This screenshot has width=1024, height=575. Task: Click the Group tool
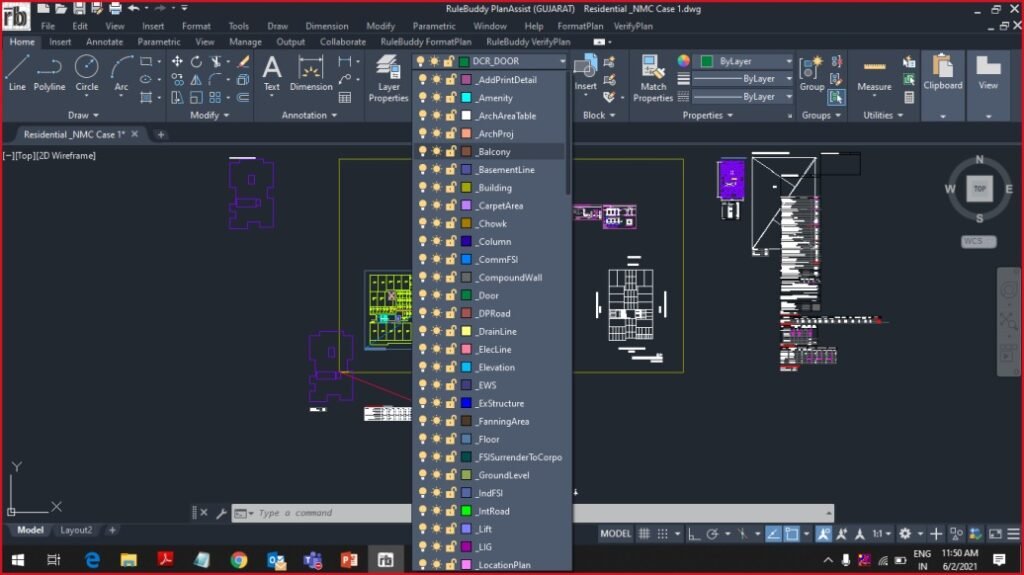pyautogui.click(x=811, y=73)
